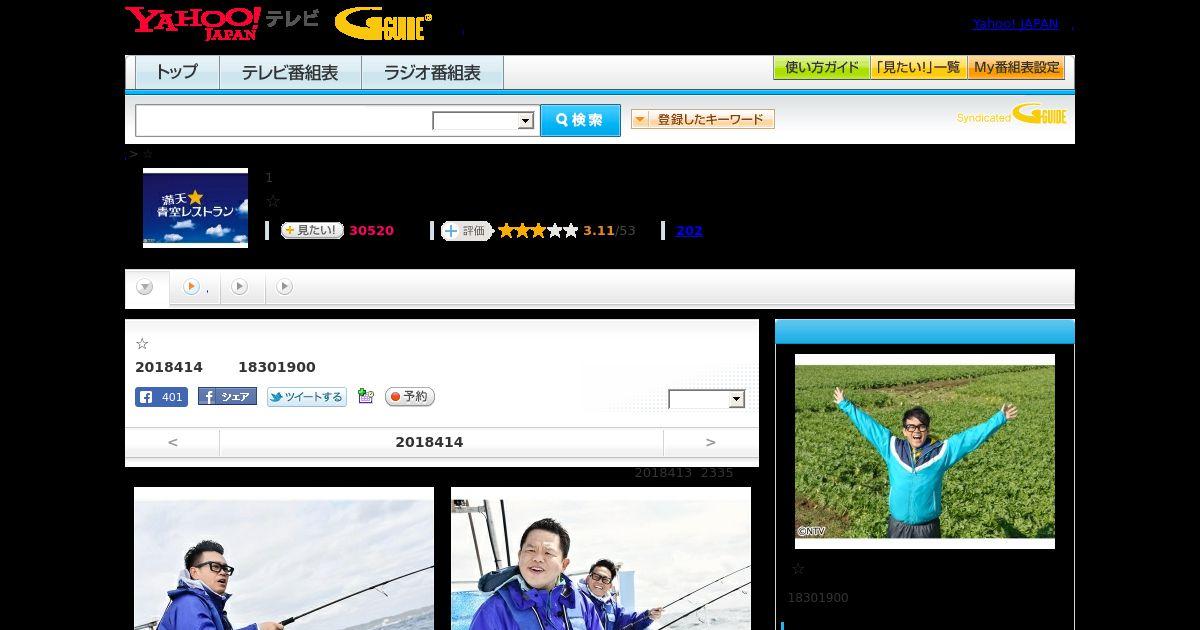The image size is (1200, 630).
Task: Add program to calendar via green-plus icon
Action: tap(365, 396)
